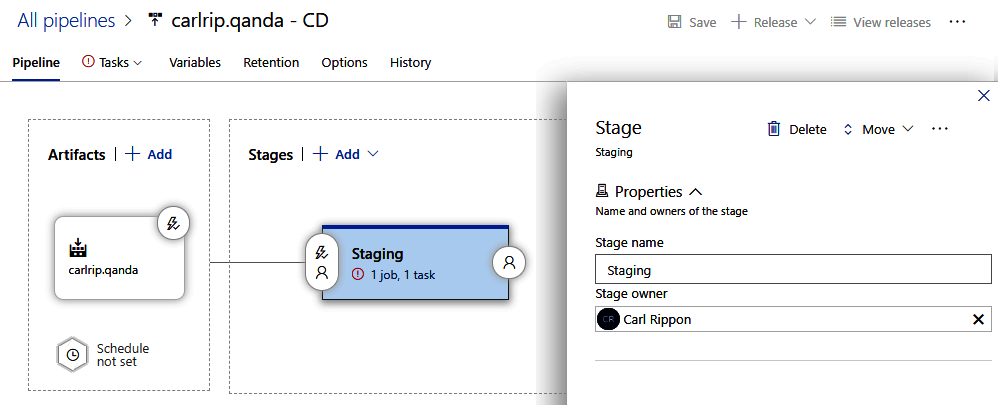Open post-deployment conditions on Staging stage

(x=509, y=263)
